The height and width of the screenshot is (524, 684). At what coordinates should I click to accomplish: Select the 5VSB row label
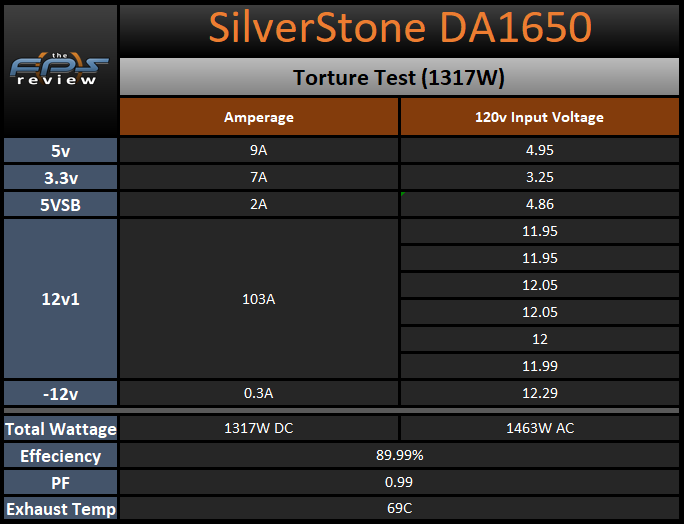[61, 204]
